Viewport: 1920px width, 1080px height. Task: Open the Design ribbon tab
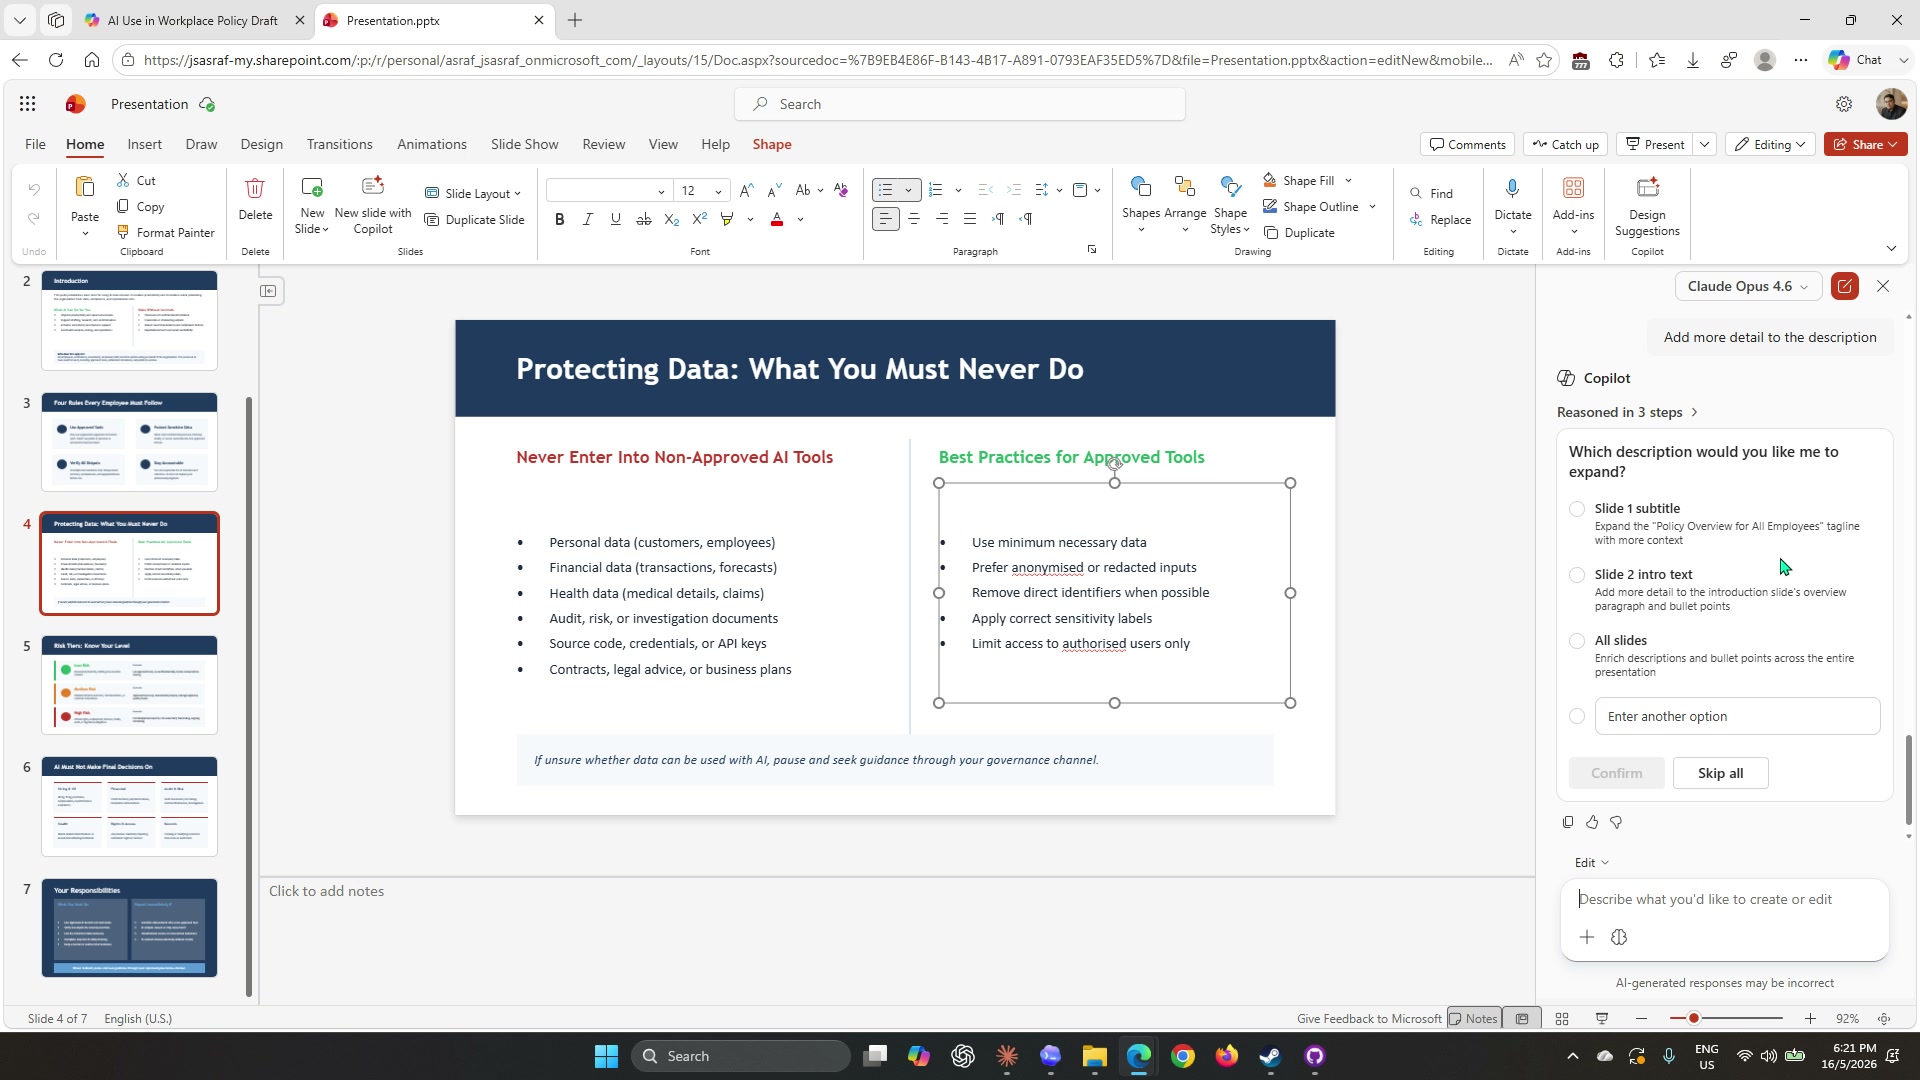pos(262,145)
